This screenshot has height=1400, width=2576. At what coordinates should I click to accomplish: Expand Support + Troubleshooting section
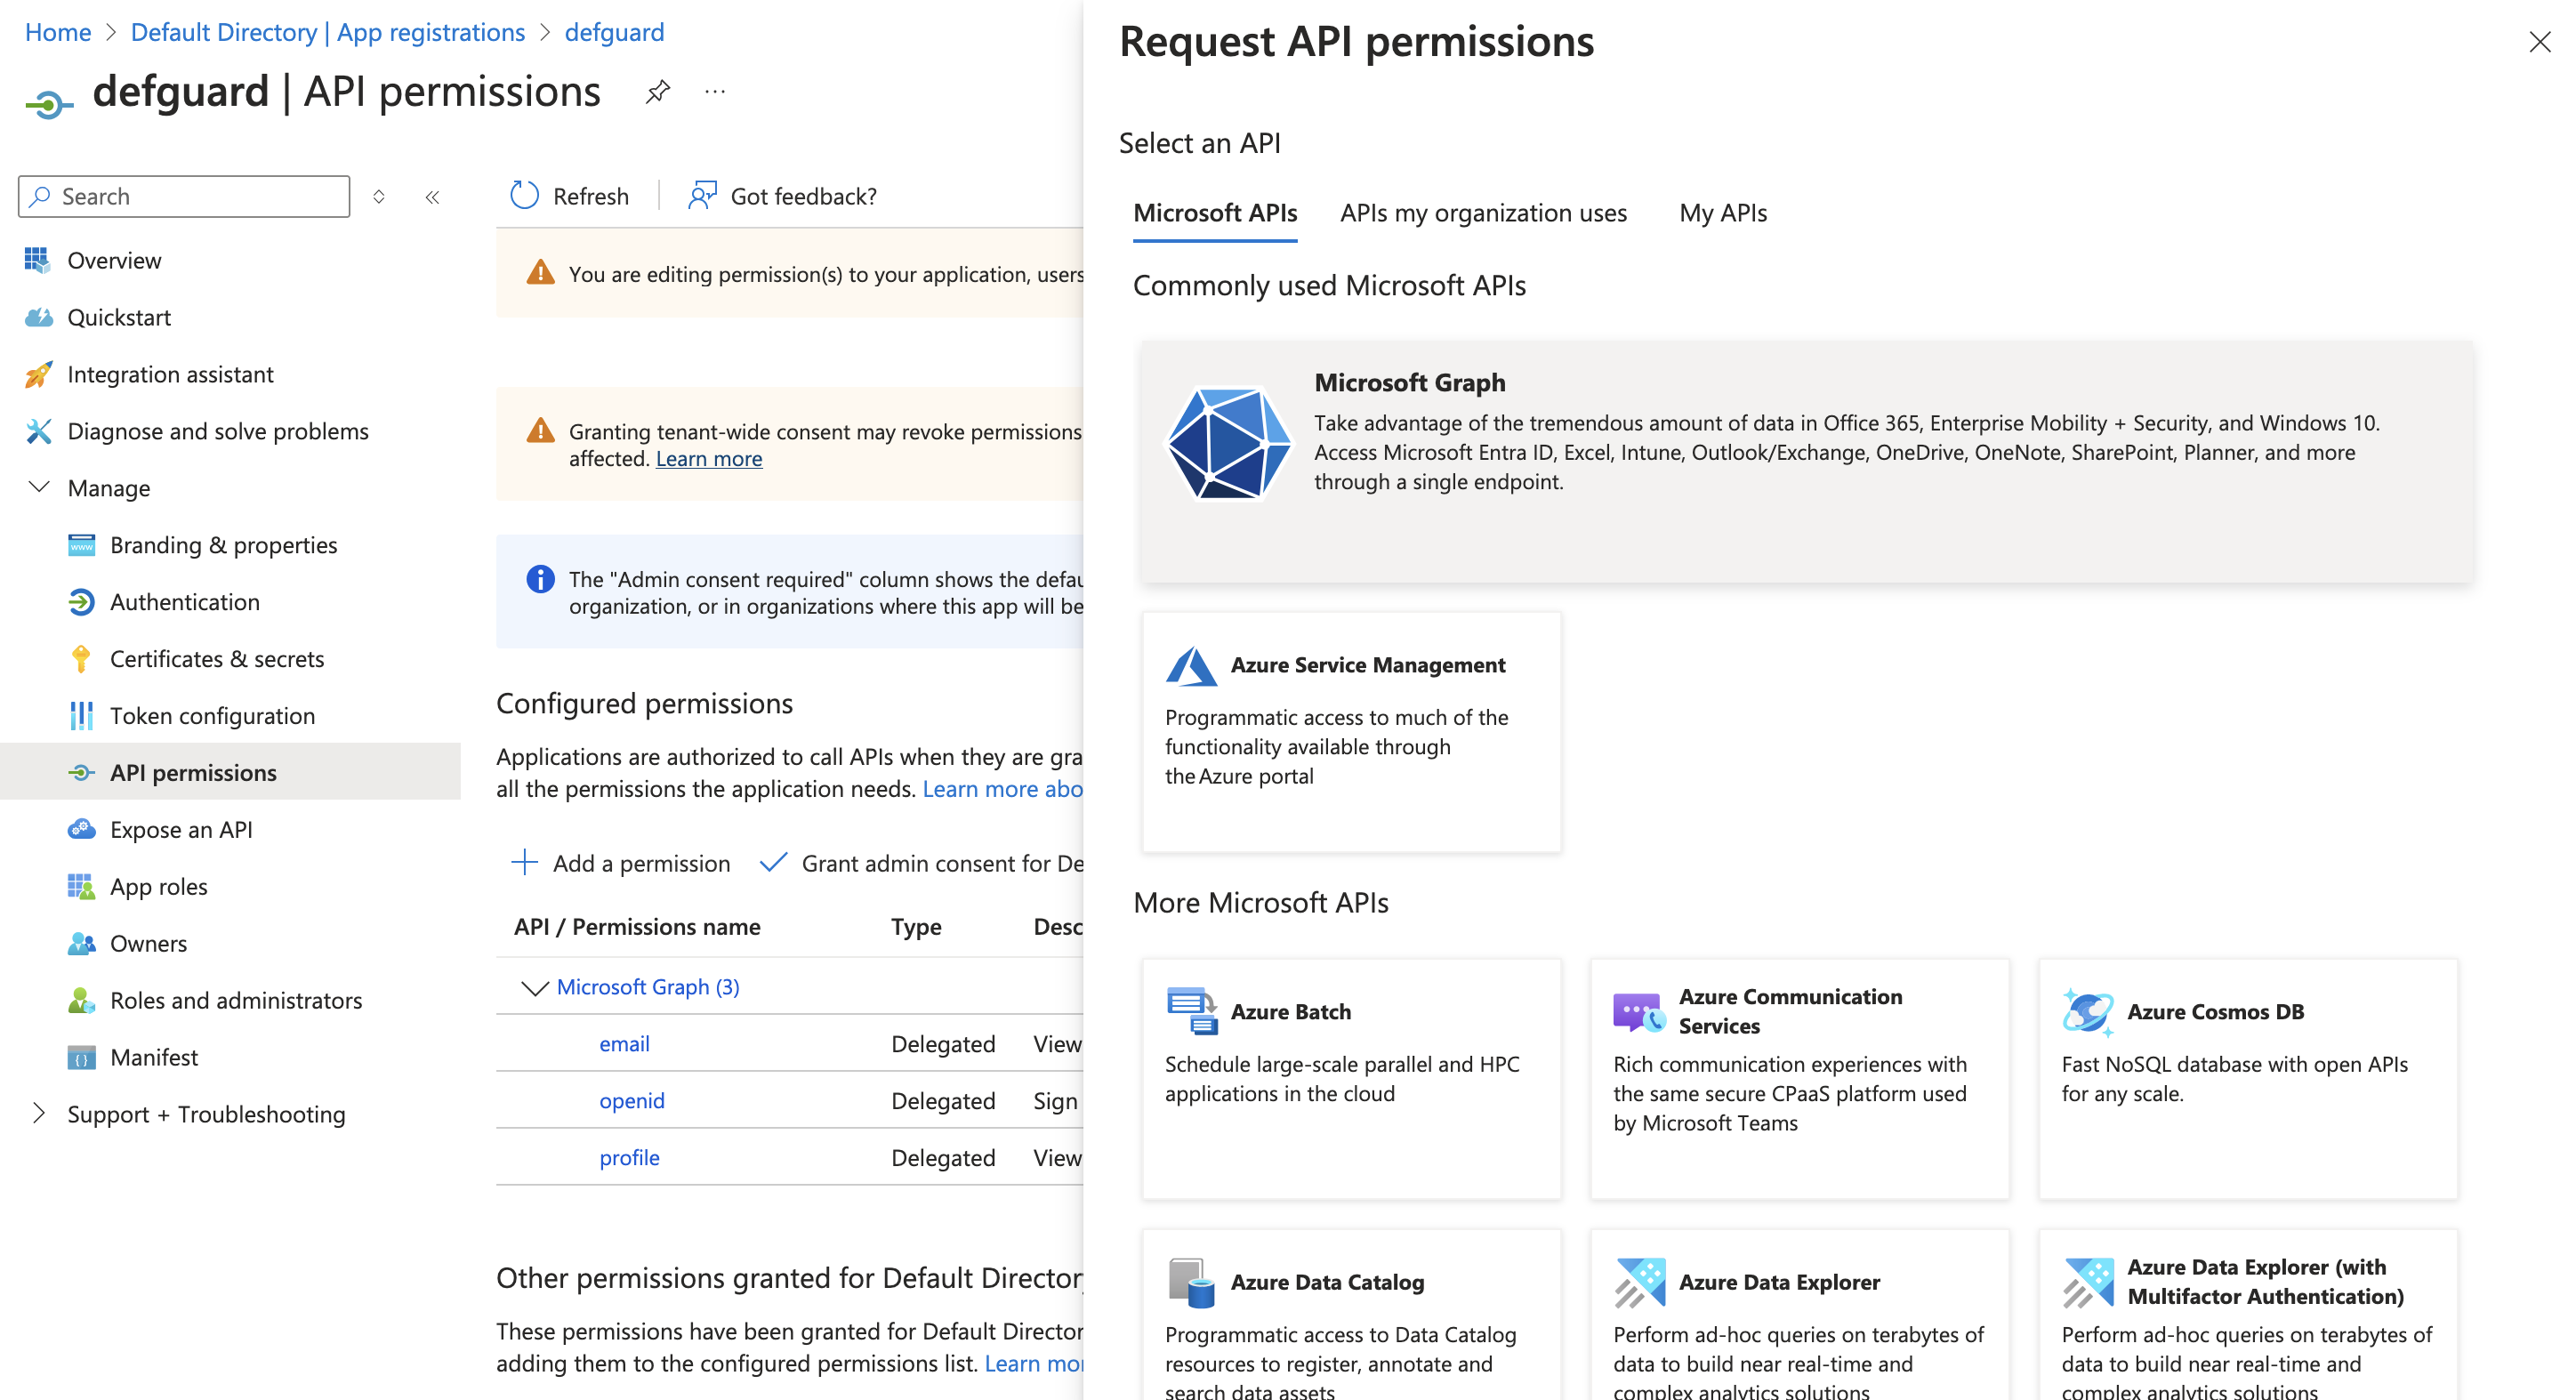pyautogui.click(x=39, y=1113)
